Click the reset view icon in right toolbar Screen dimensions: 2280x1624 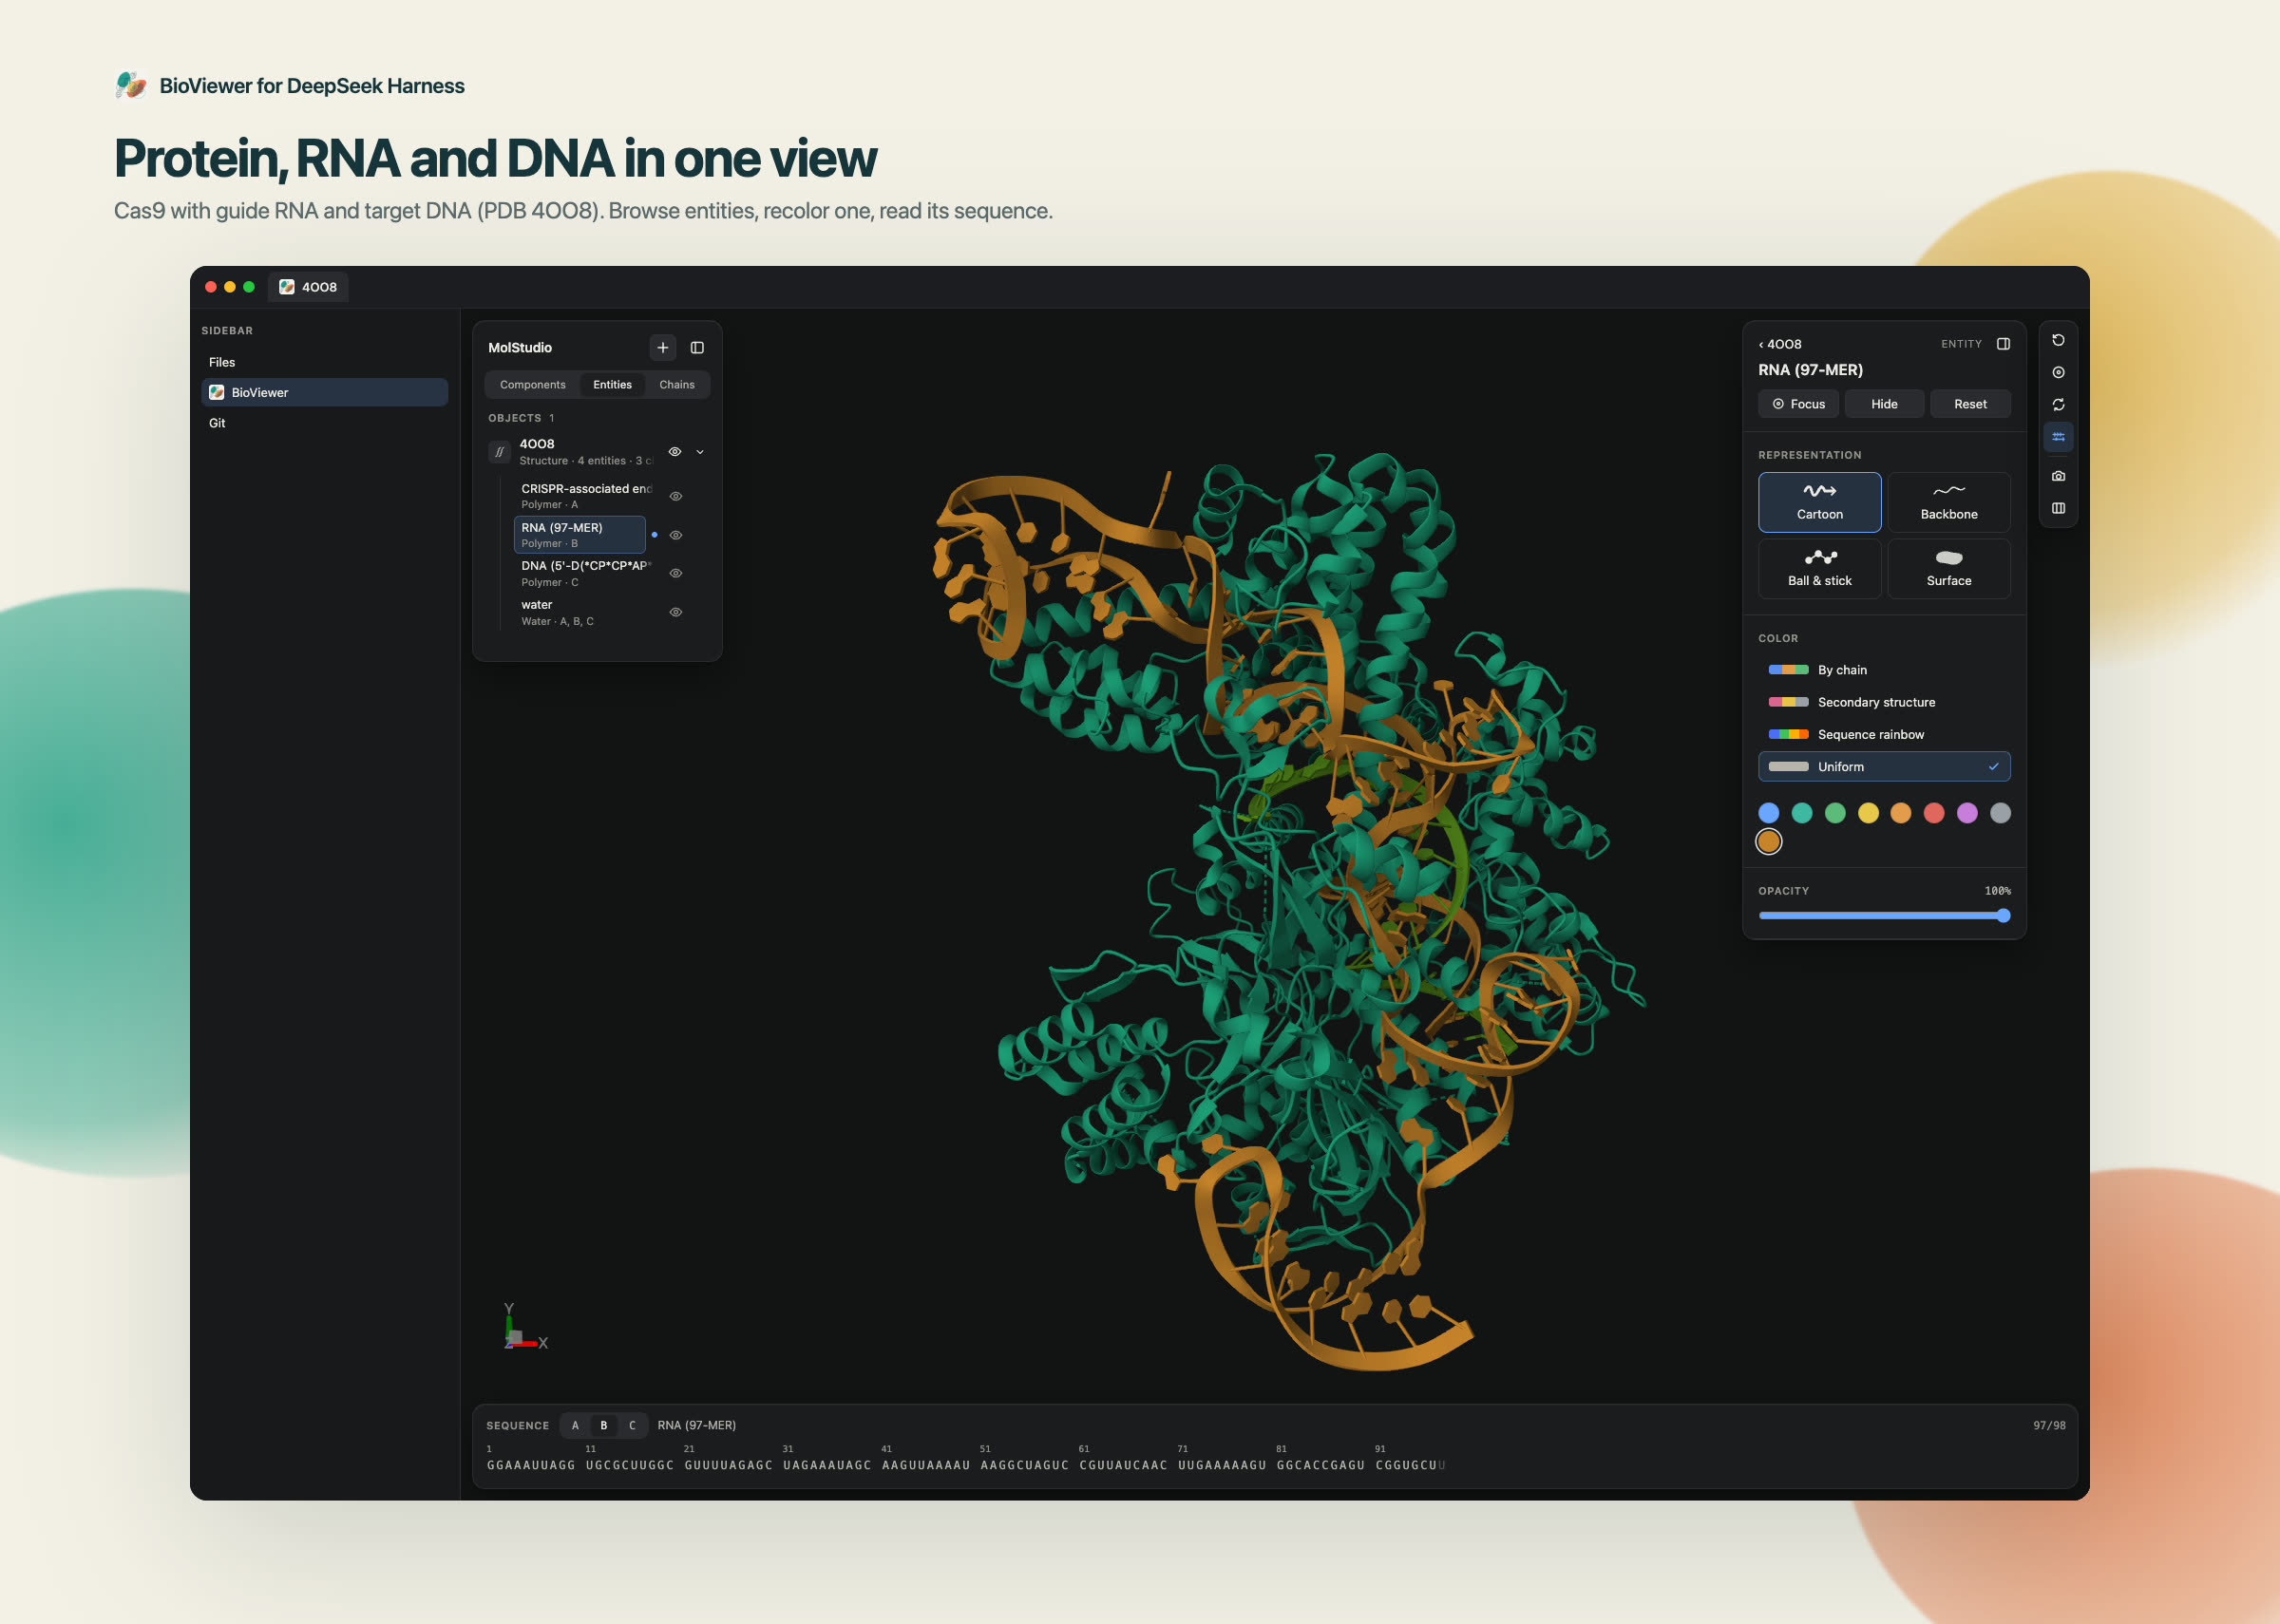click(x=2058, y=340)
